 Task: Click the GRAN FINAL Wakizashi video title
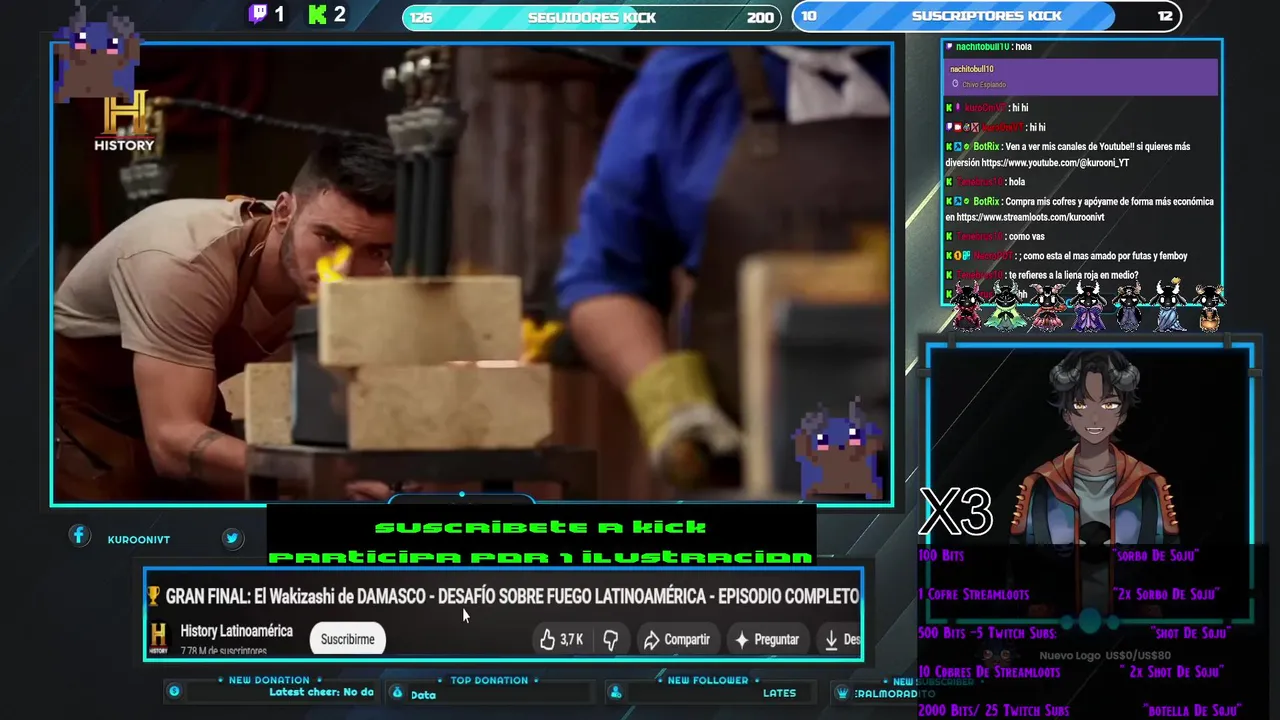point(512,596)
